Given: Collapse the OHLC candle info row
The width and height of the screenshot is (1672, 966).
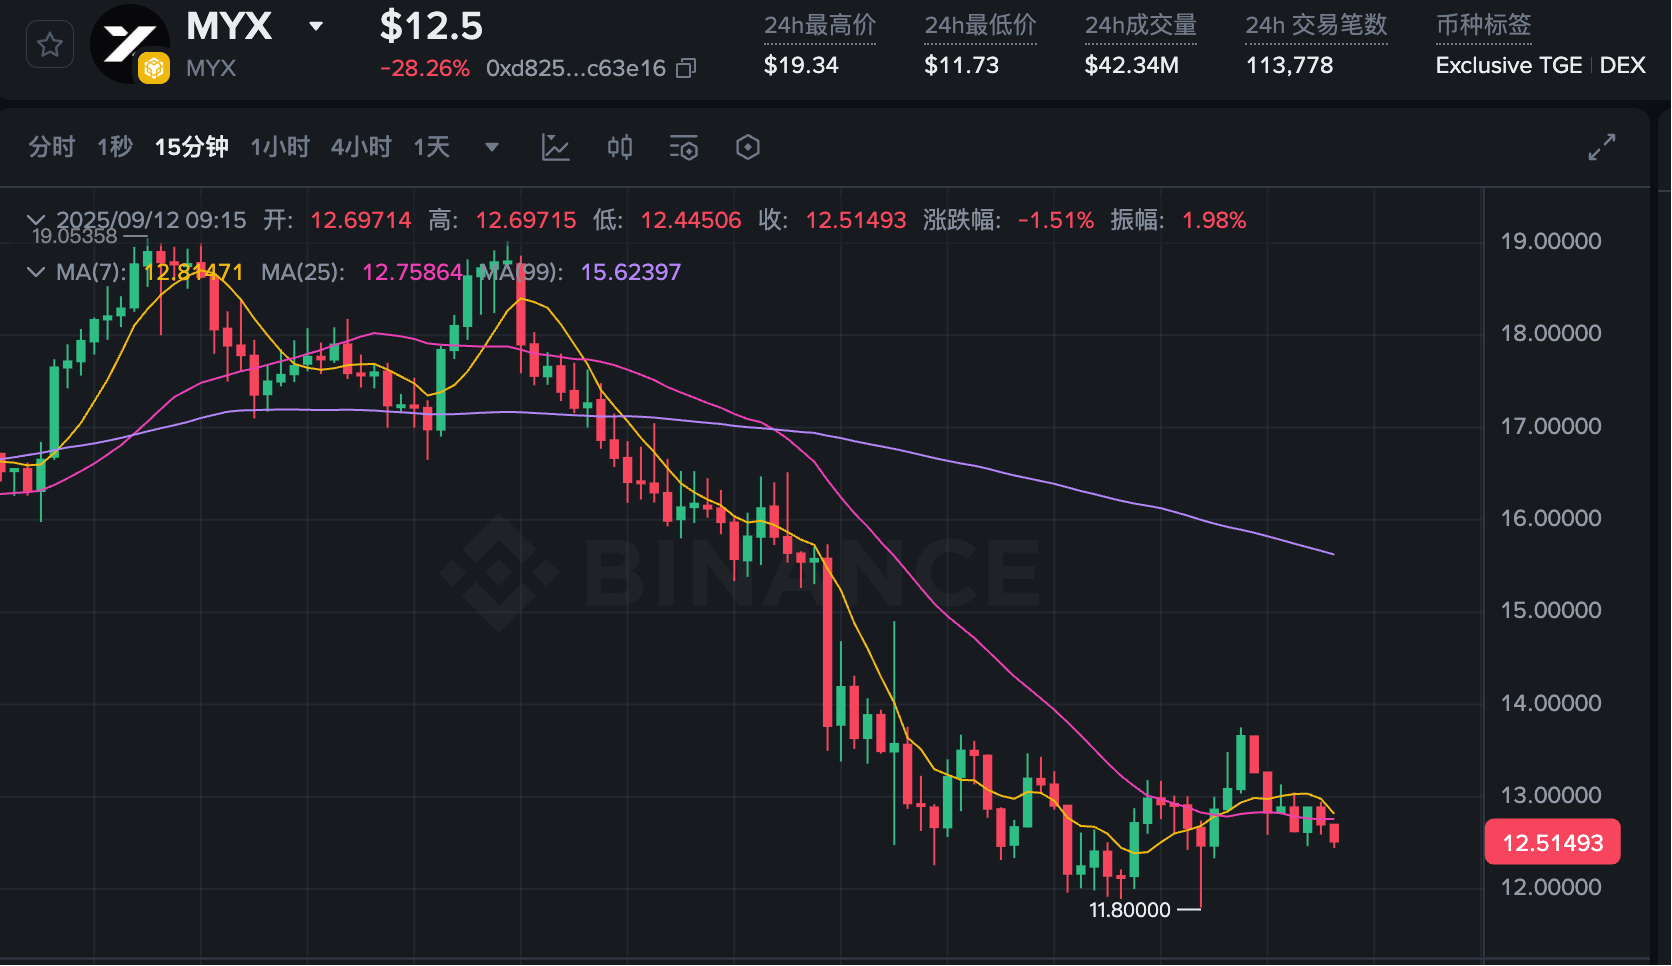Looking at the screenshot, I should tap(36, 220).
